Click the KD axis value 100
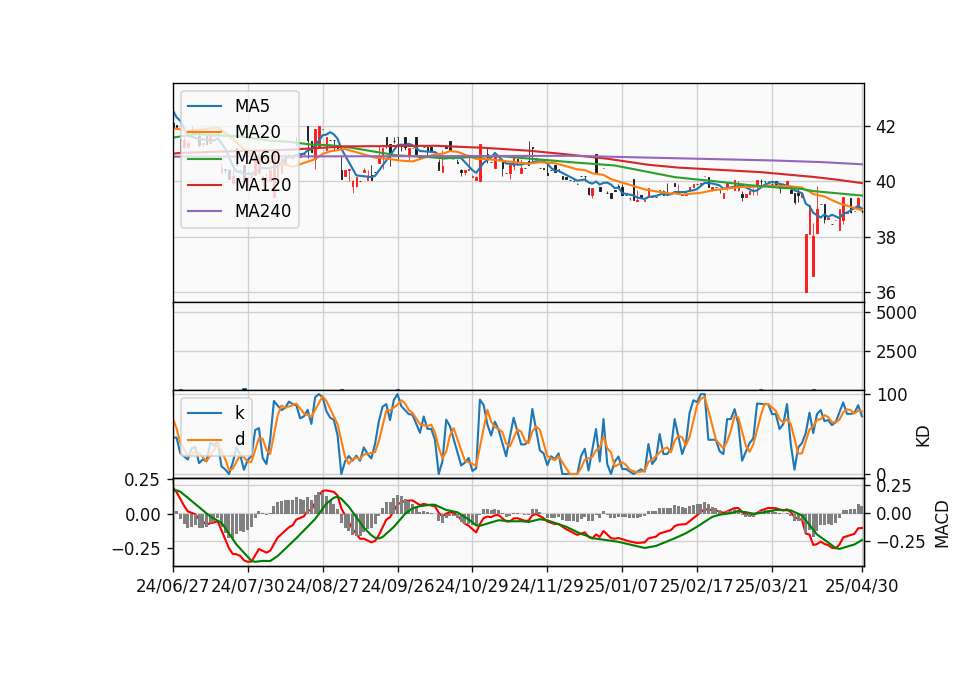The width and height of the screenshot is (960, 690). [892, 396]
